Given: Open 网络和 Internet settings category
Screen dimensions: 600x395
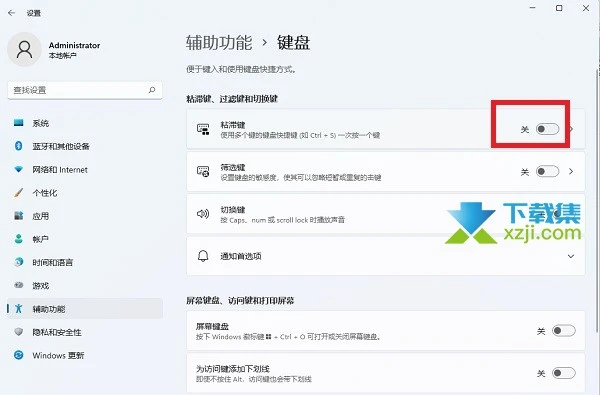Looking at the screenshot, I should pos(85,169).
